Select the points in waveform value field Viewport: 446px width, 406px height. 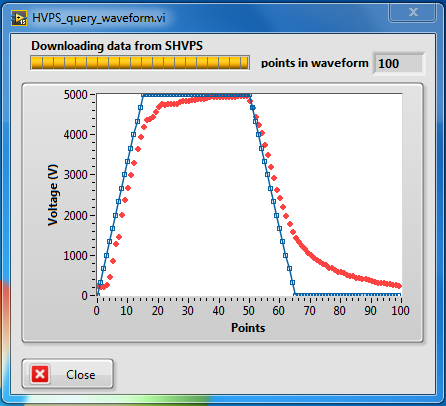pos(398,63)
